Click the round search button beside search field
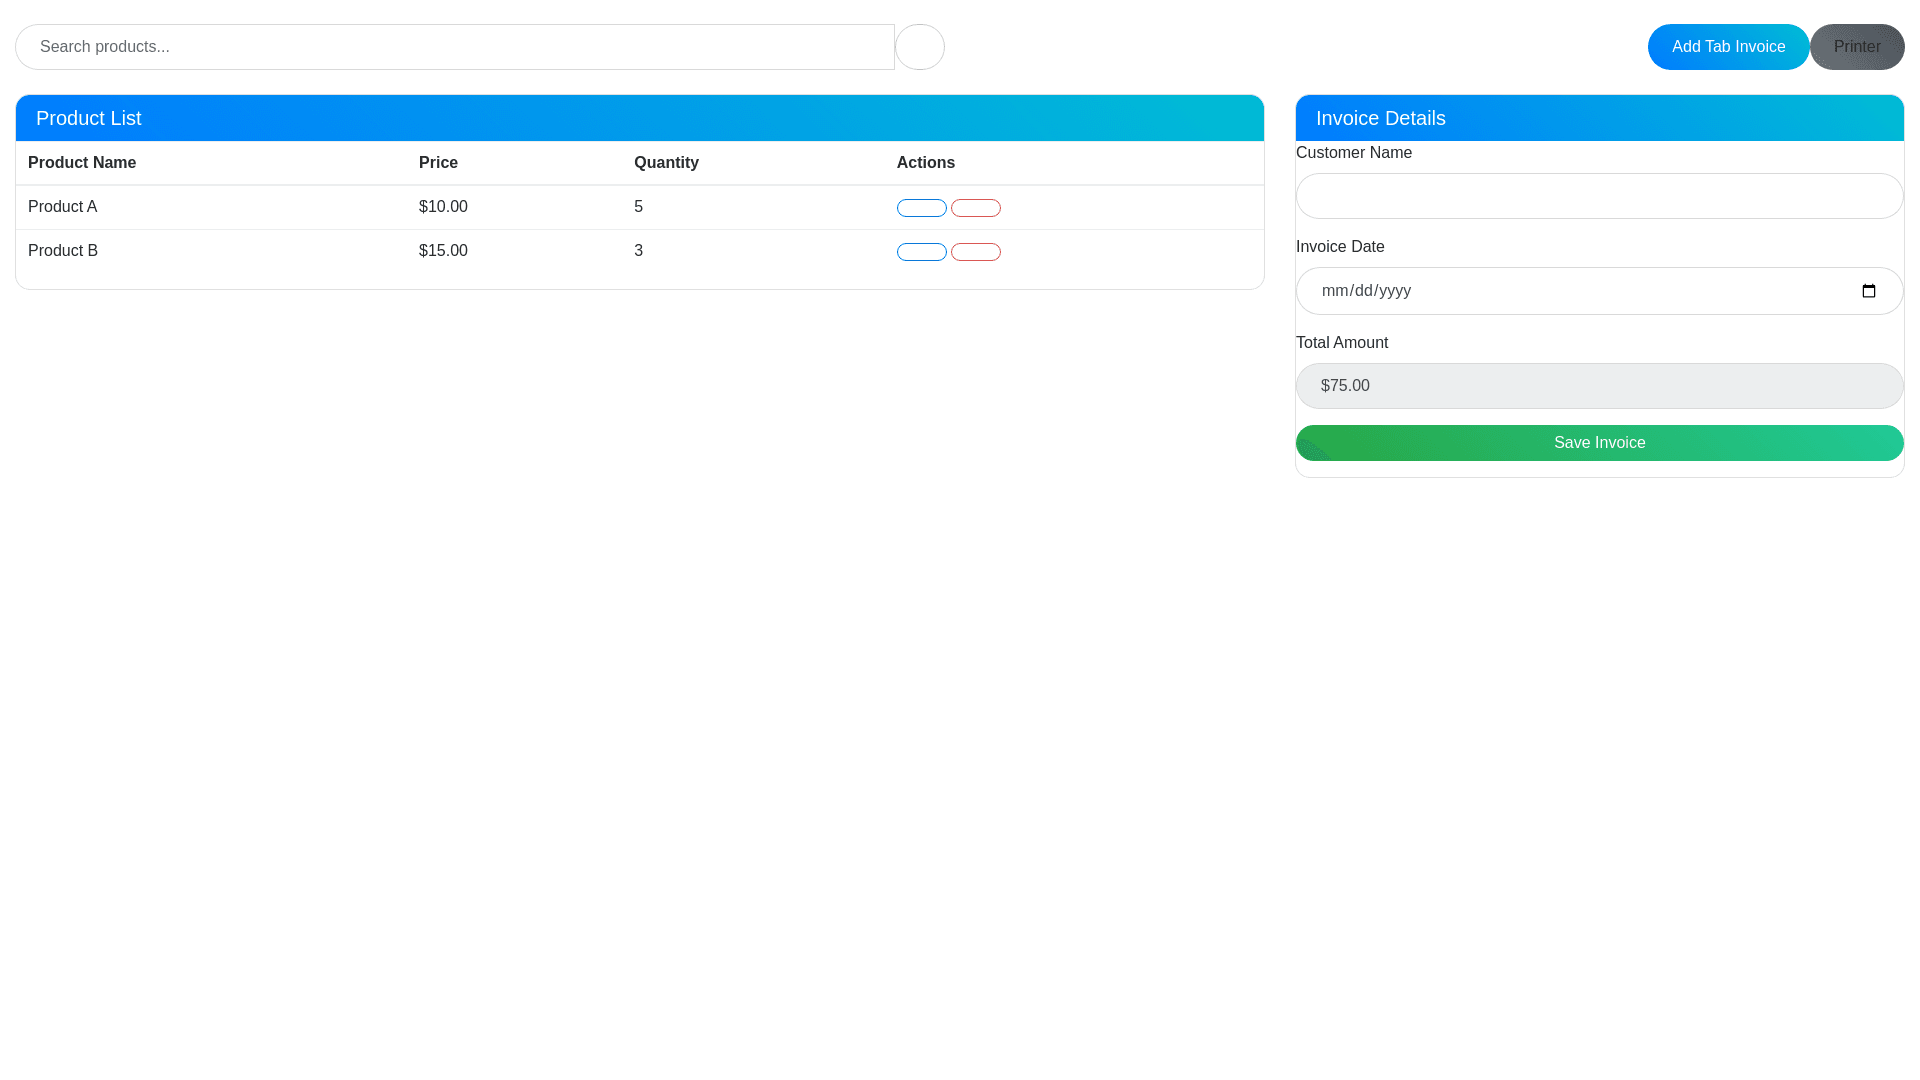Screen dimensions: 1920x1080 (919, 47)
